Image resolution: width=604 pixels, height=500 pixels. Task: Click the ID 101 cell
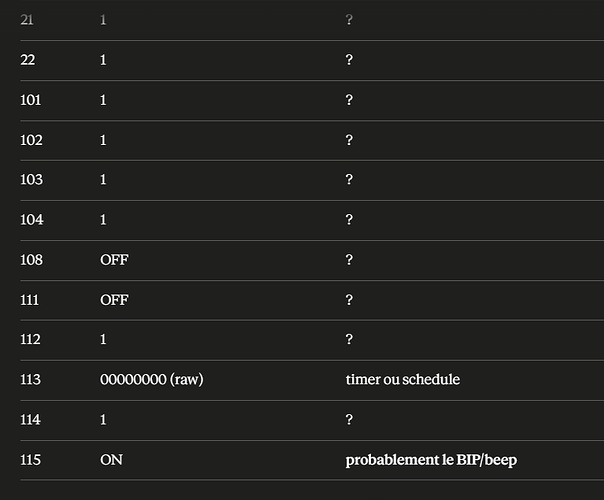30,100
